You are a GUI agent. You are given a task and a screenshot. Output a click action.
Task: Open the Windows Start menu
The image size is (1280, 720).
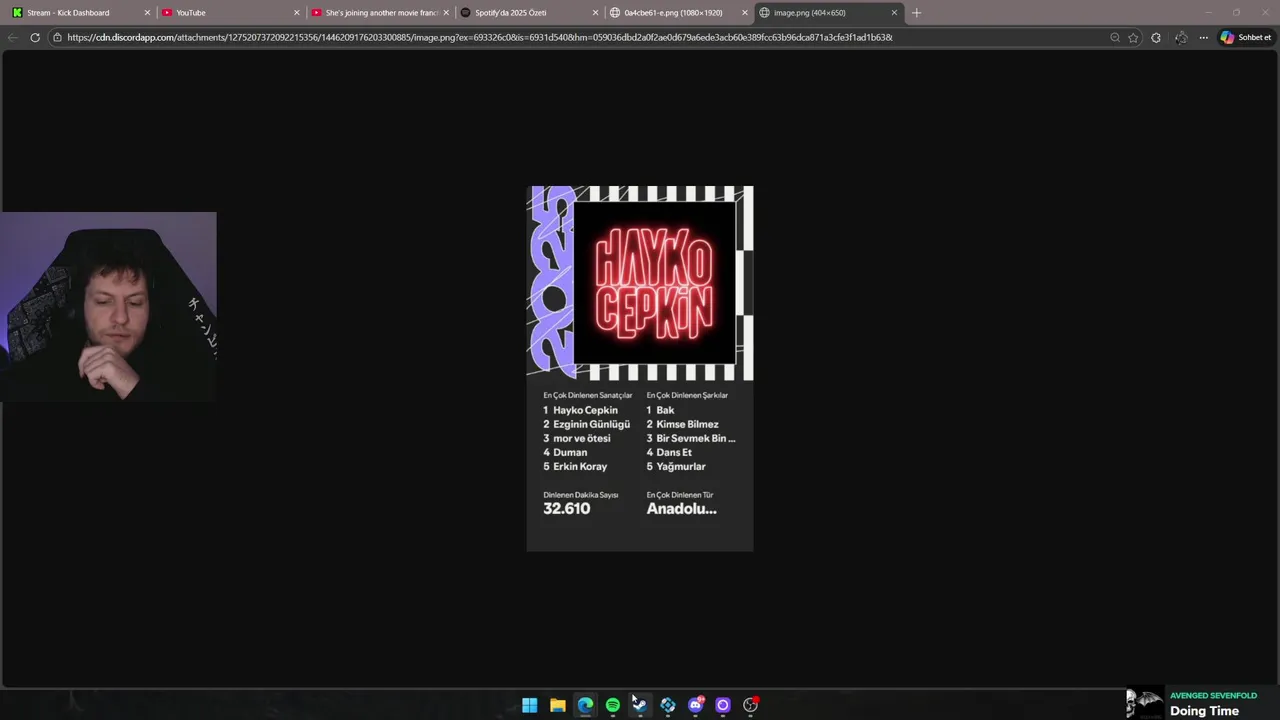click(x=529, y=705)
